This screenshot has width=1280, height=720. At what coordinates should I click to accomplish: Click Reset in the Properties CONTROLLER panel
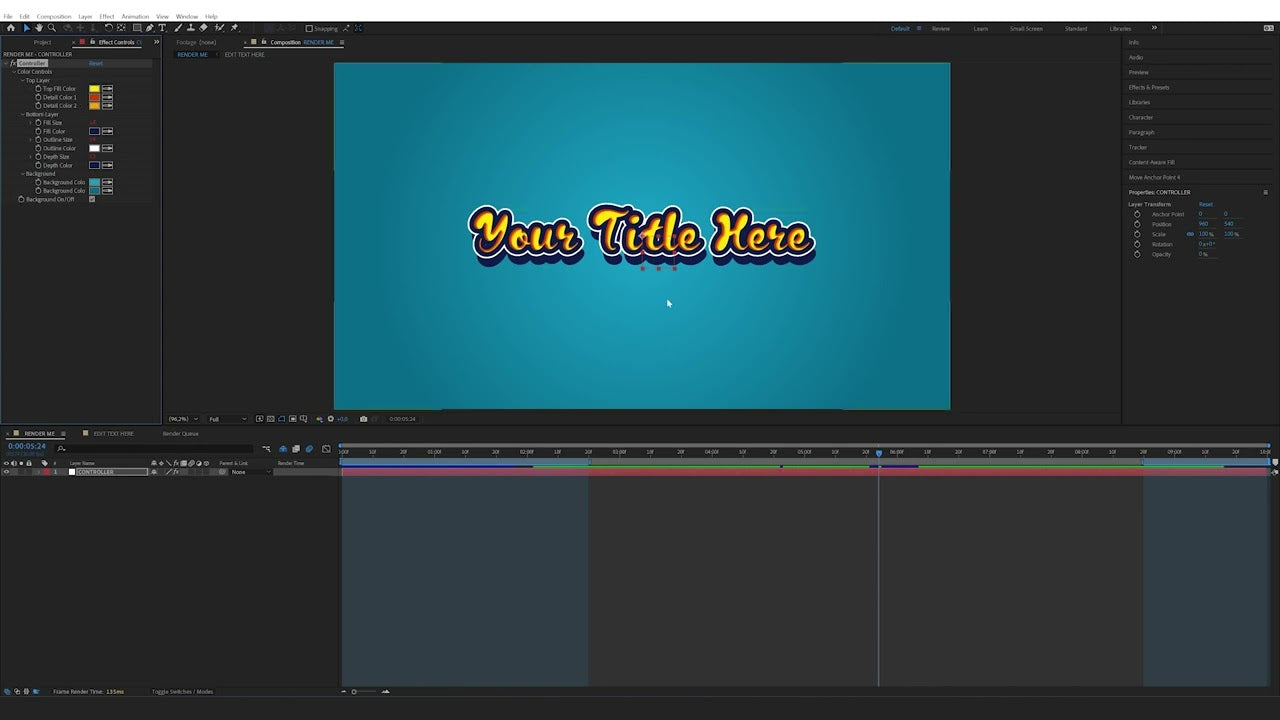(x=1205, y=204)
